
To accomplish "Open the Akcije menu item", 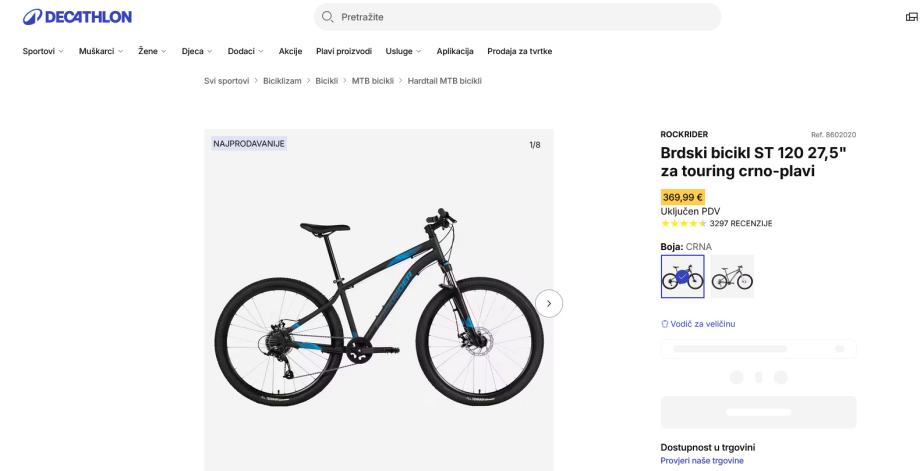I will [x=291, y=52].
